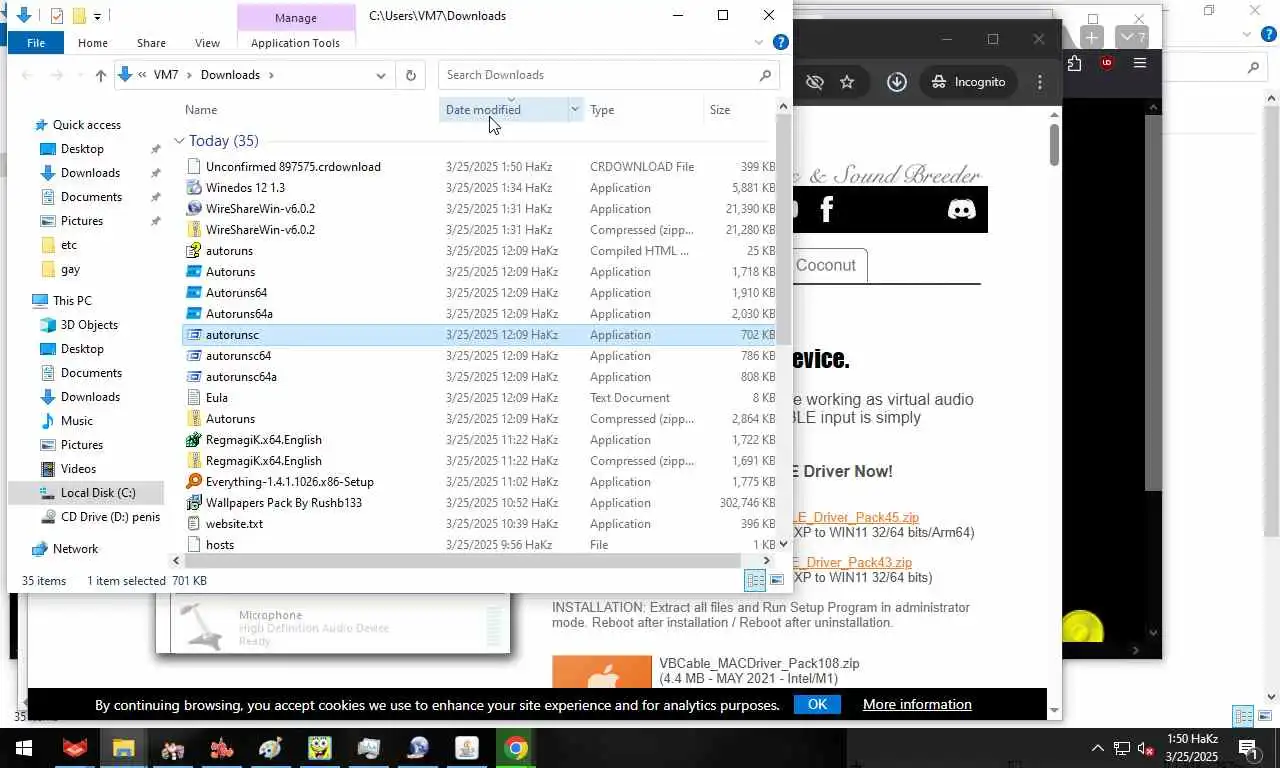Open Windows Start menu

[24, 748]
